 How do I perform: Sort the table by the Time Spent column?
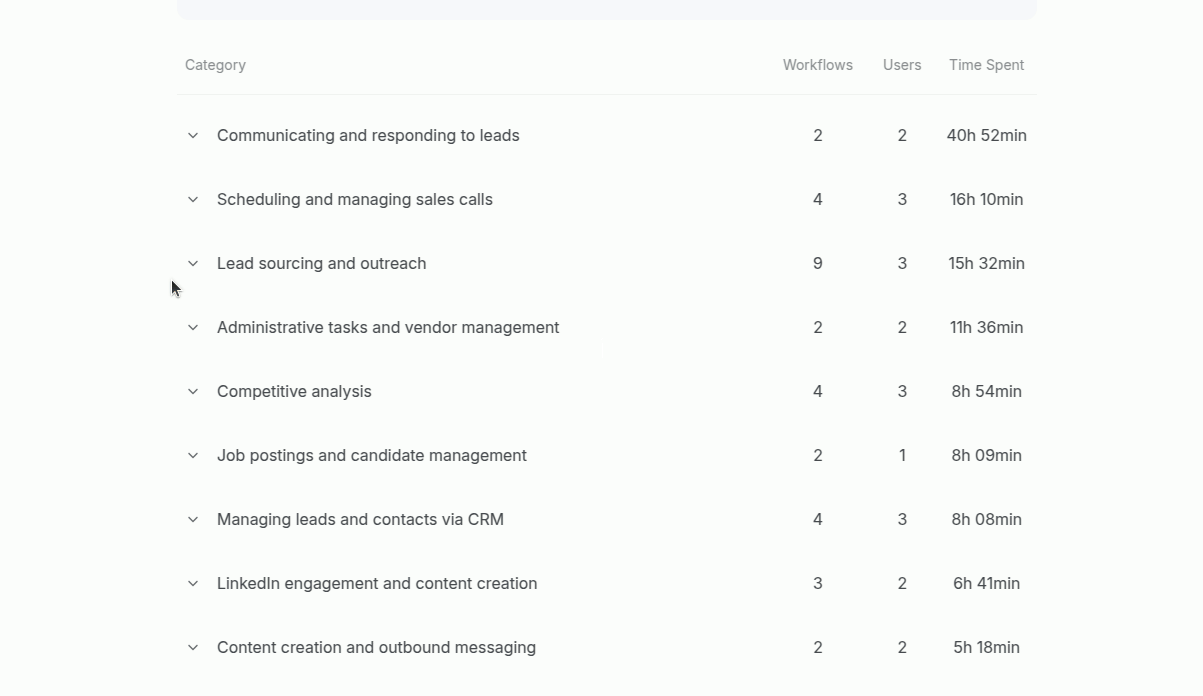[986, 64]
